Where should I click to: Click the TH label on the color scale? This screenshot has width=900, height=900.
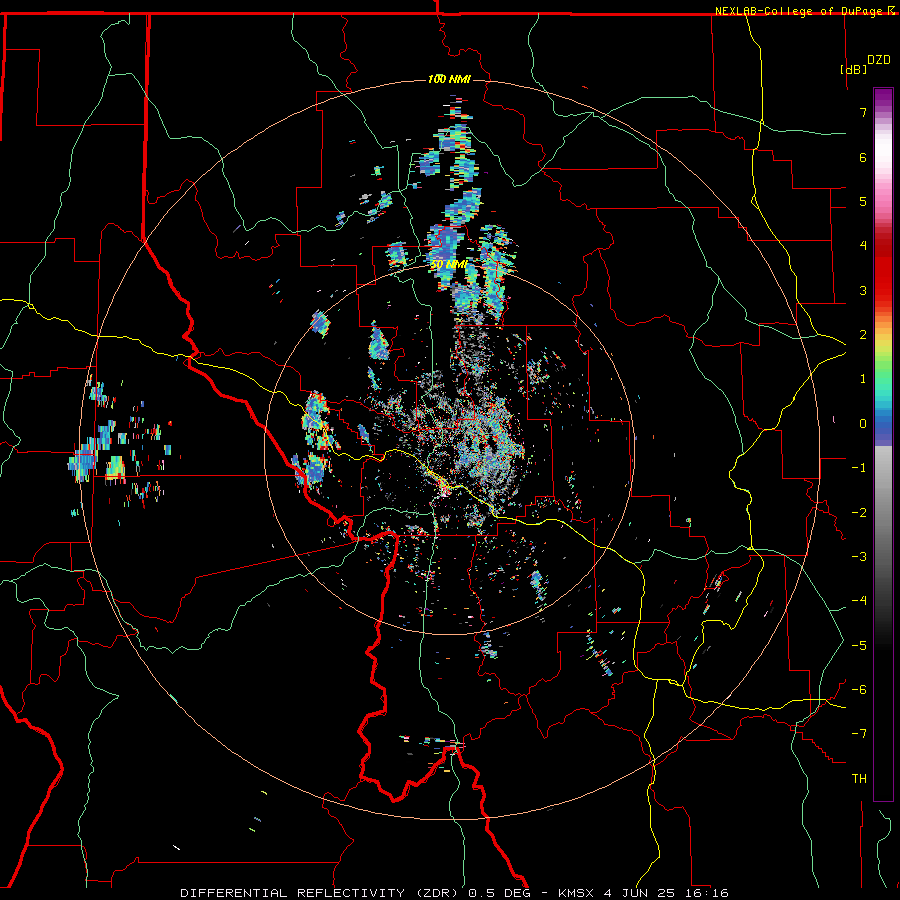[x=859, y=779]
